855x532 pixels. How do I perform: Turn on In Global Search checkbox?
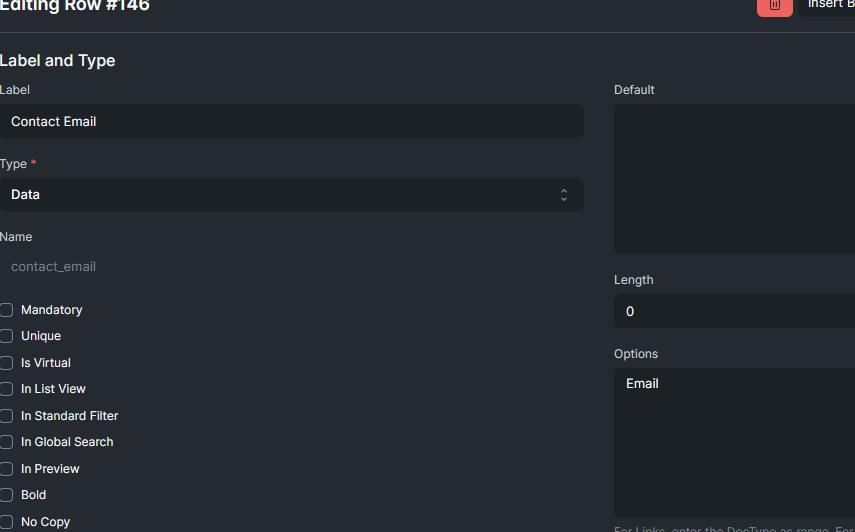(7, 442)
